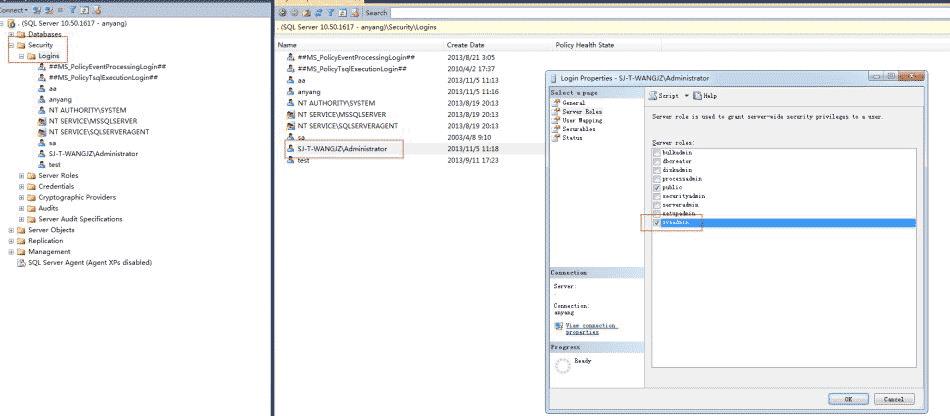The image size is (950, 416).
Task: Select the anyang login icon in details list
Action: tap(290, 91)
